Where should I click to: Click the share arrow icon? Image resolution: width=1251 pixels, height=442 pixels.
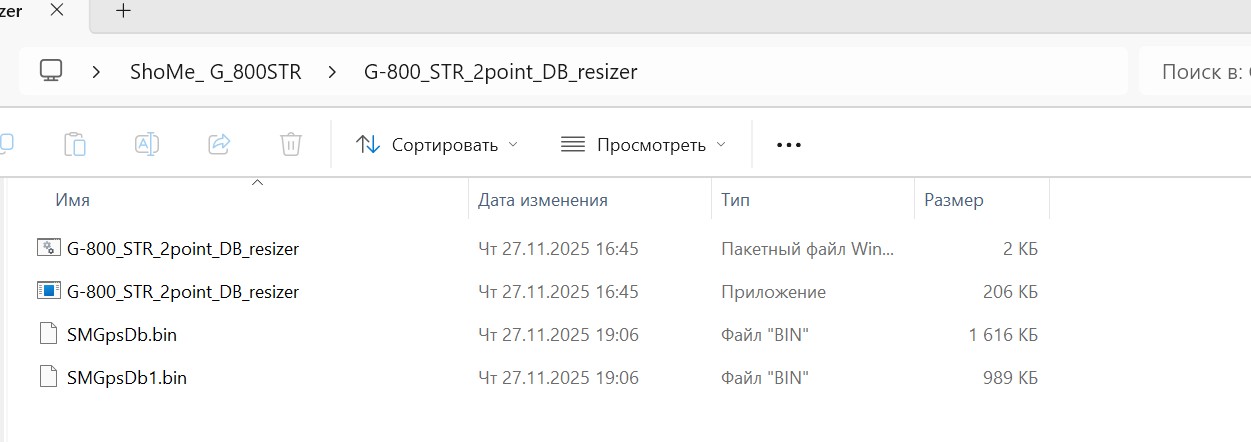coord(219,145)
